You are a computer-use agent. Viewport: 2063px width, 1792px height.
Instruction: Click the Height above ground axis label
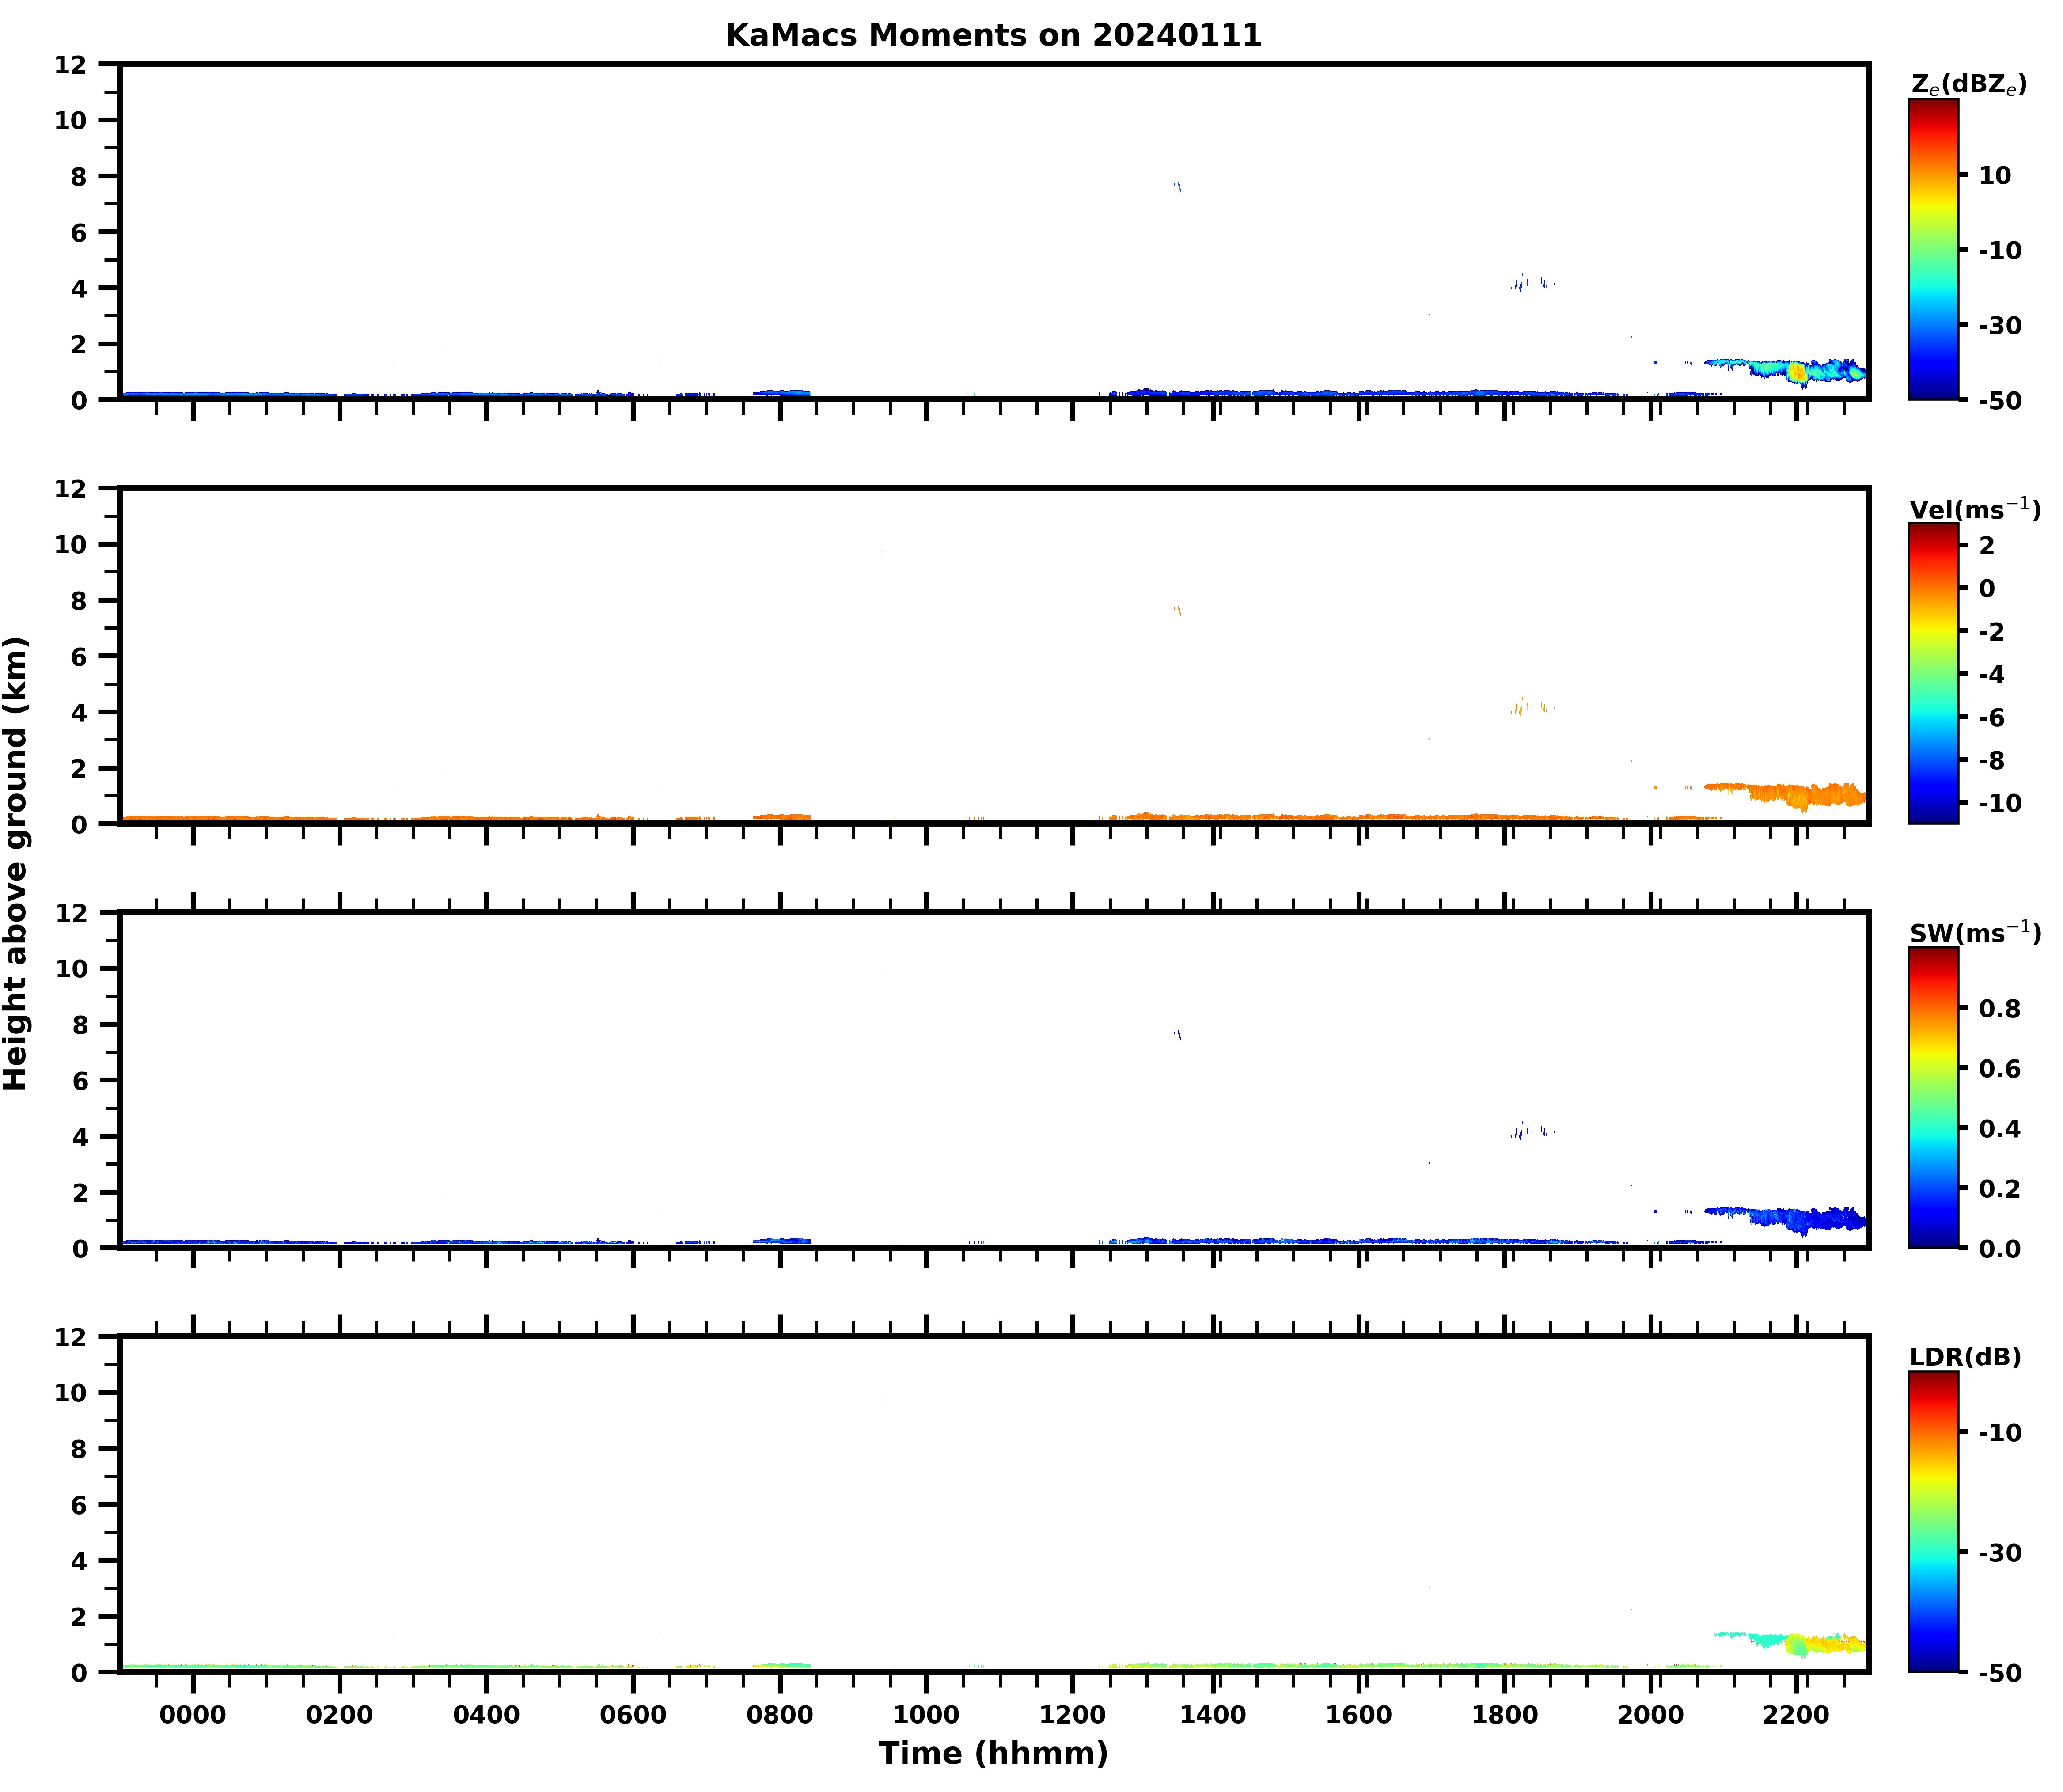(x=16, y=863)
